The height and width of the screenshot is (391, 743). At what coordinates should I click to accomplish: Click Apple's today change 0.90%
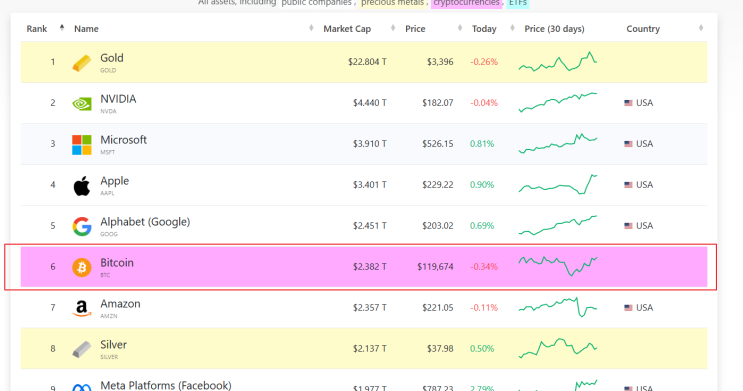482,185
